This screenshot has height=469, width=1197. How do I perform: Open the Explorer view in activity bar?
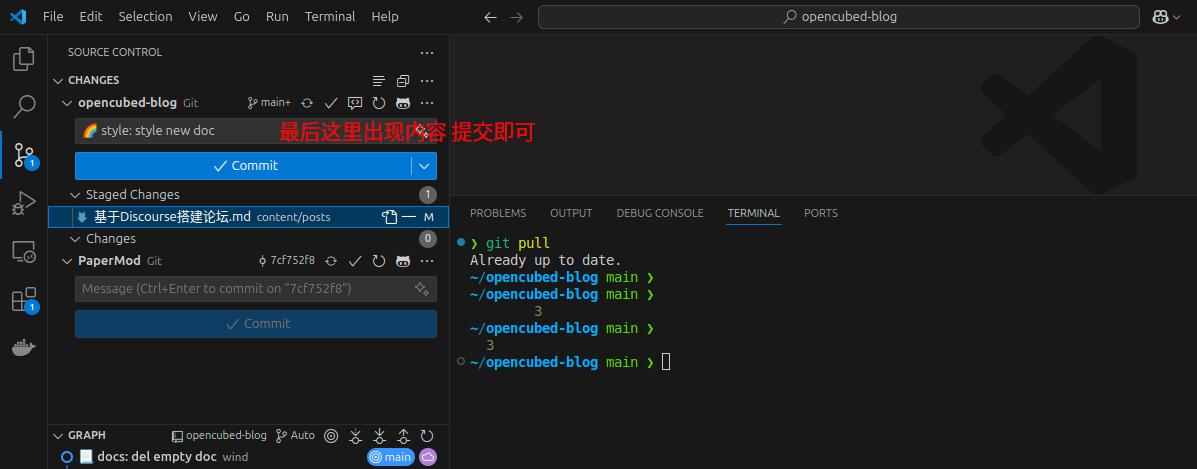click(x=23, y=59)
